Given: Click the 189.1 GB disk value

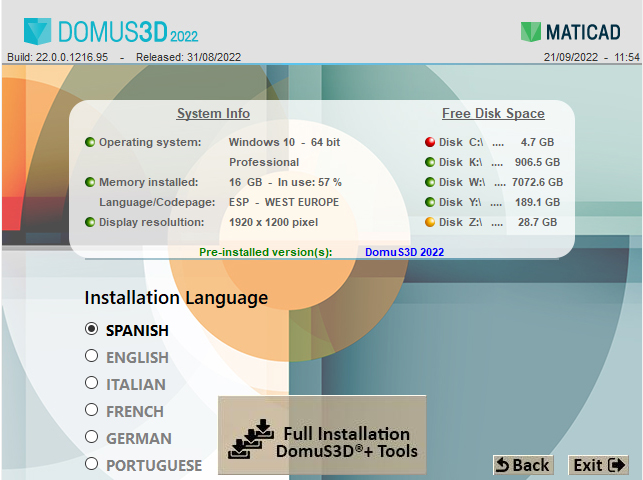Looking at the screenshot, I should [537, 202].
